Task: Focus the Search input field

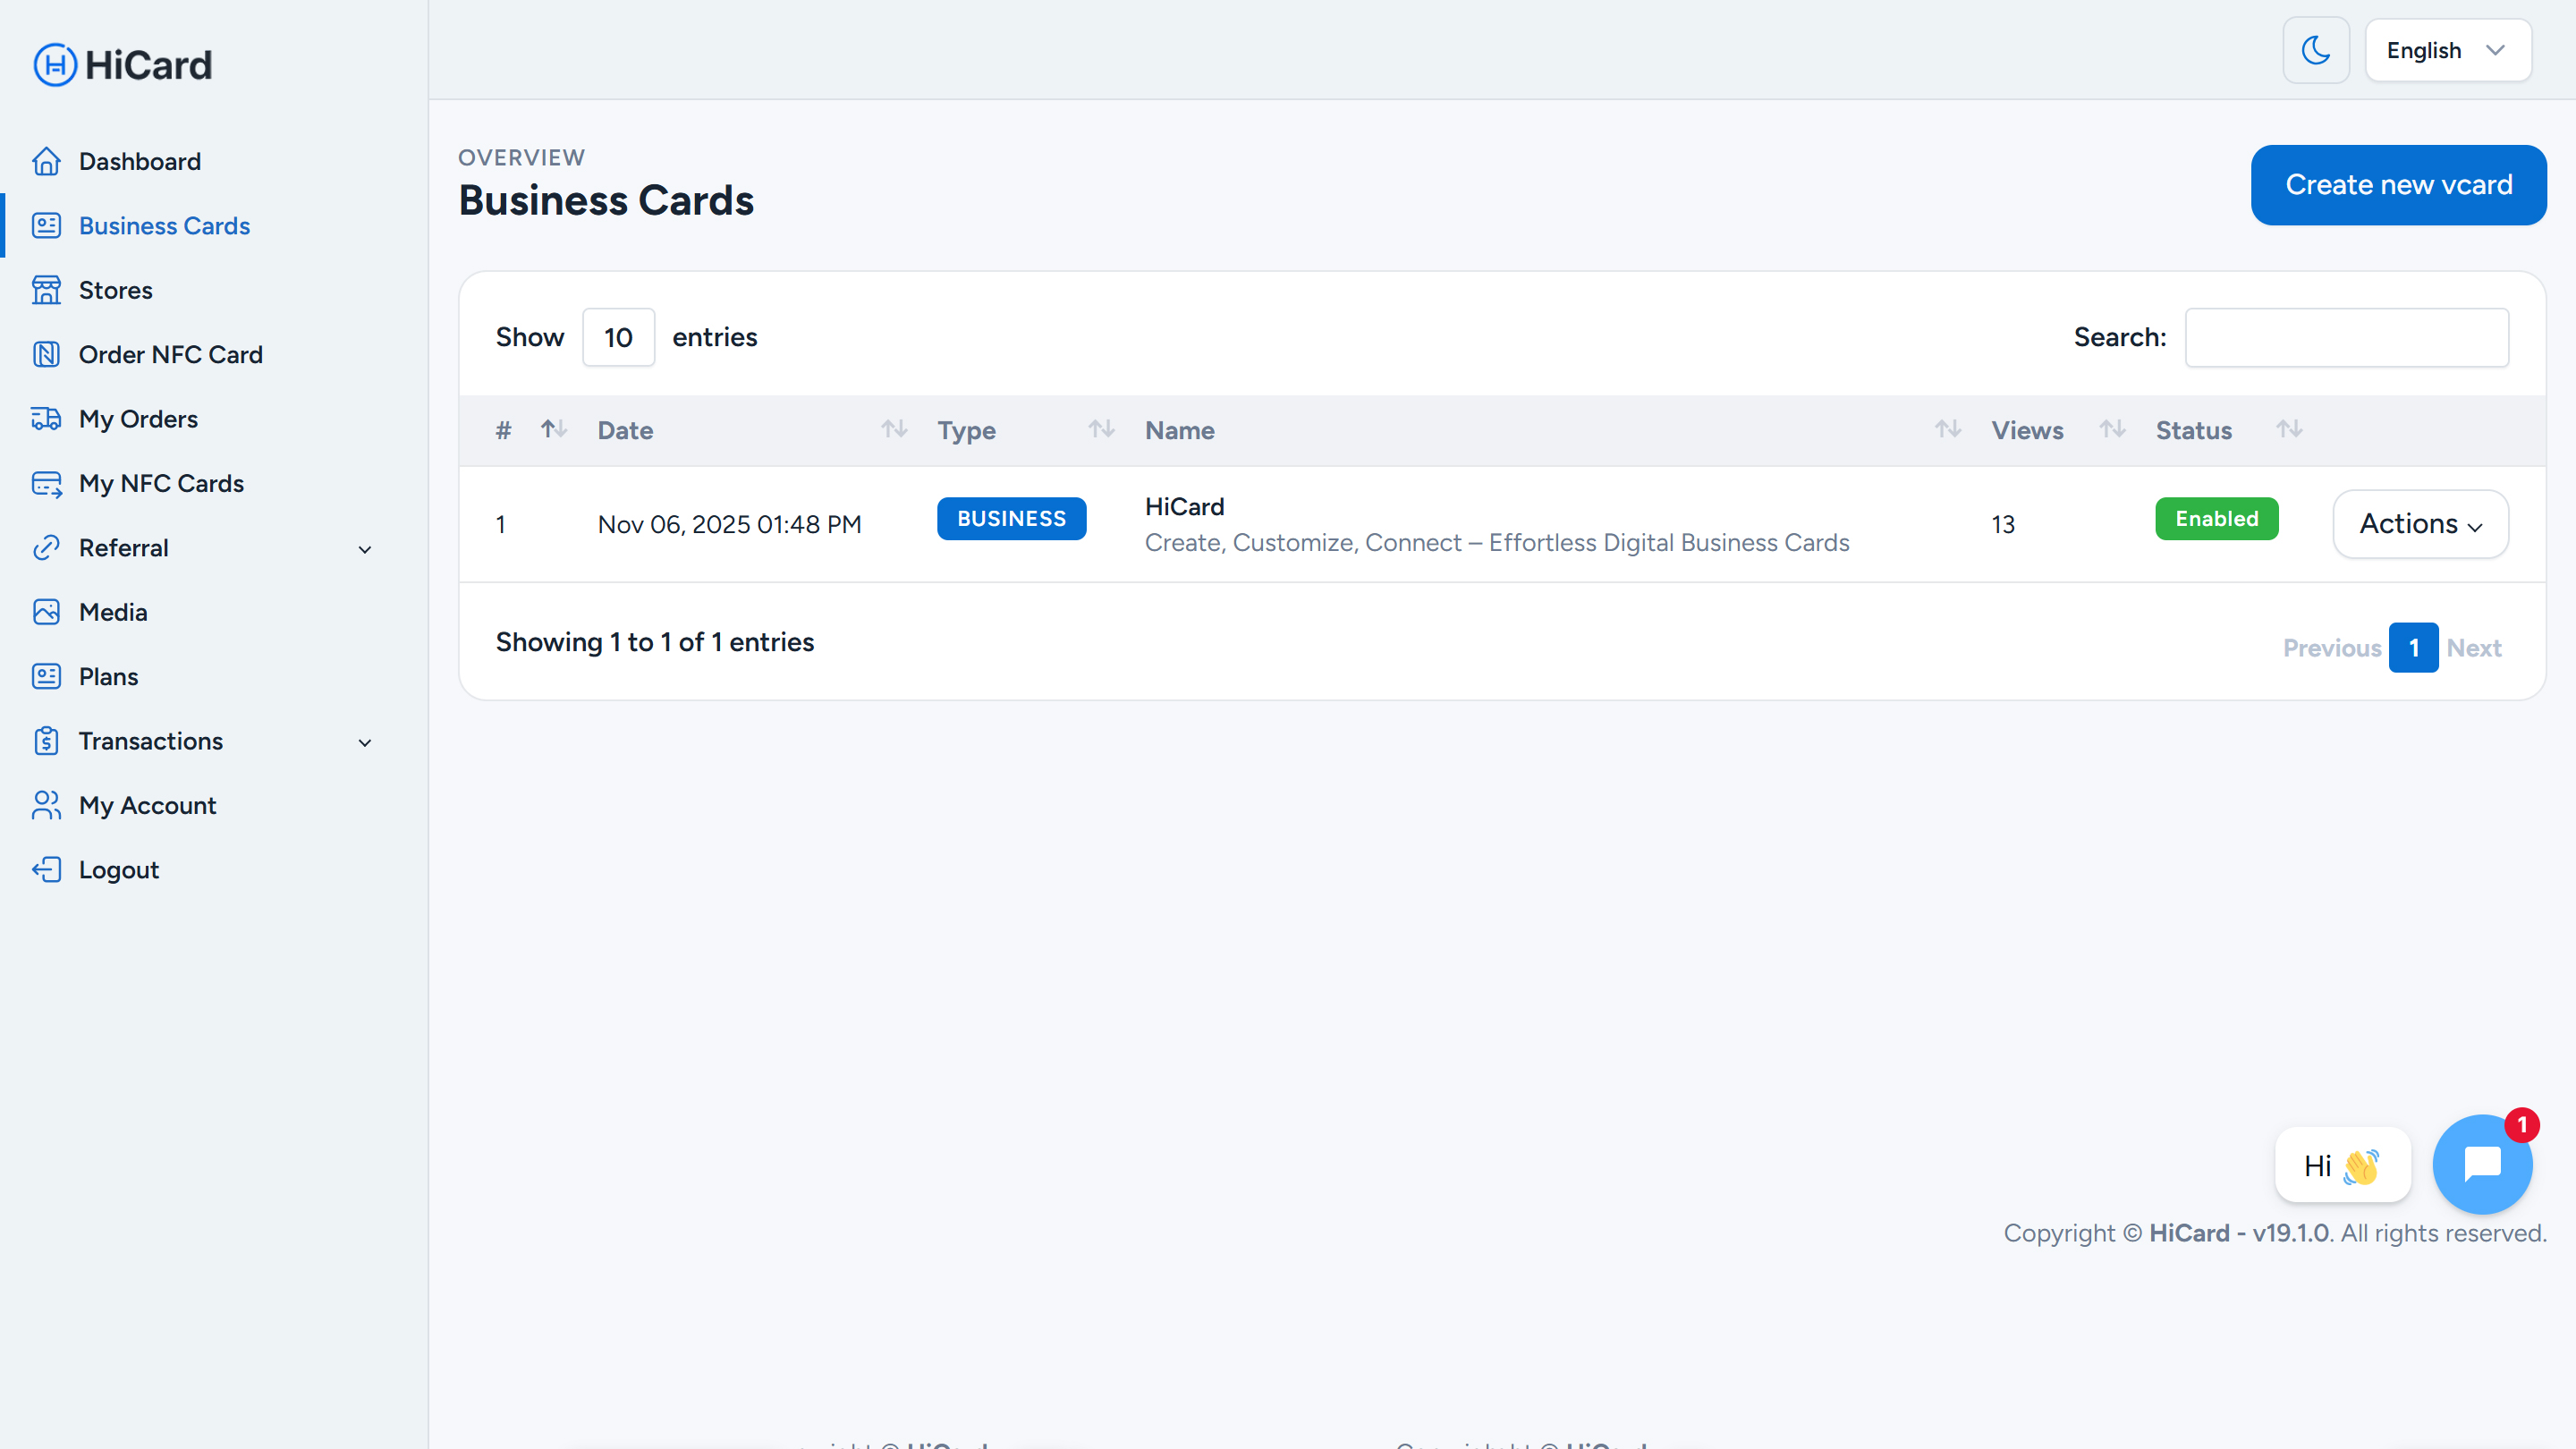Action: (x=2346, y=337)
